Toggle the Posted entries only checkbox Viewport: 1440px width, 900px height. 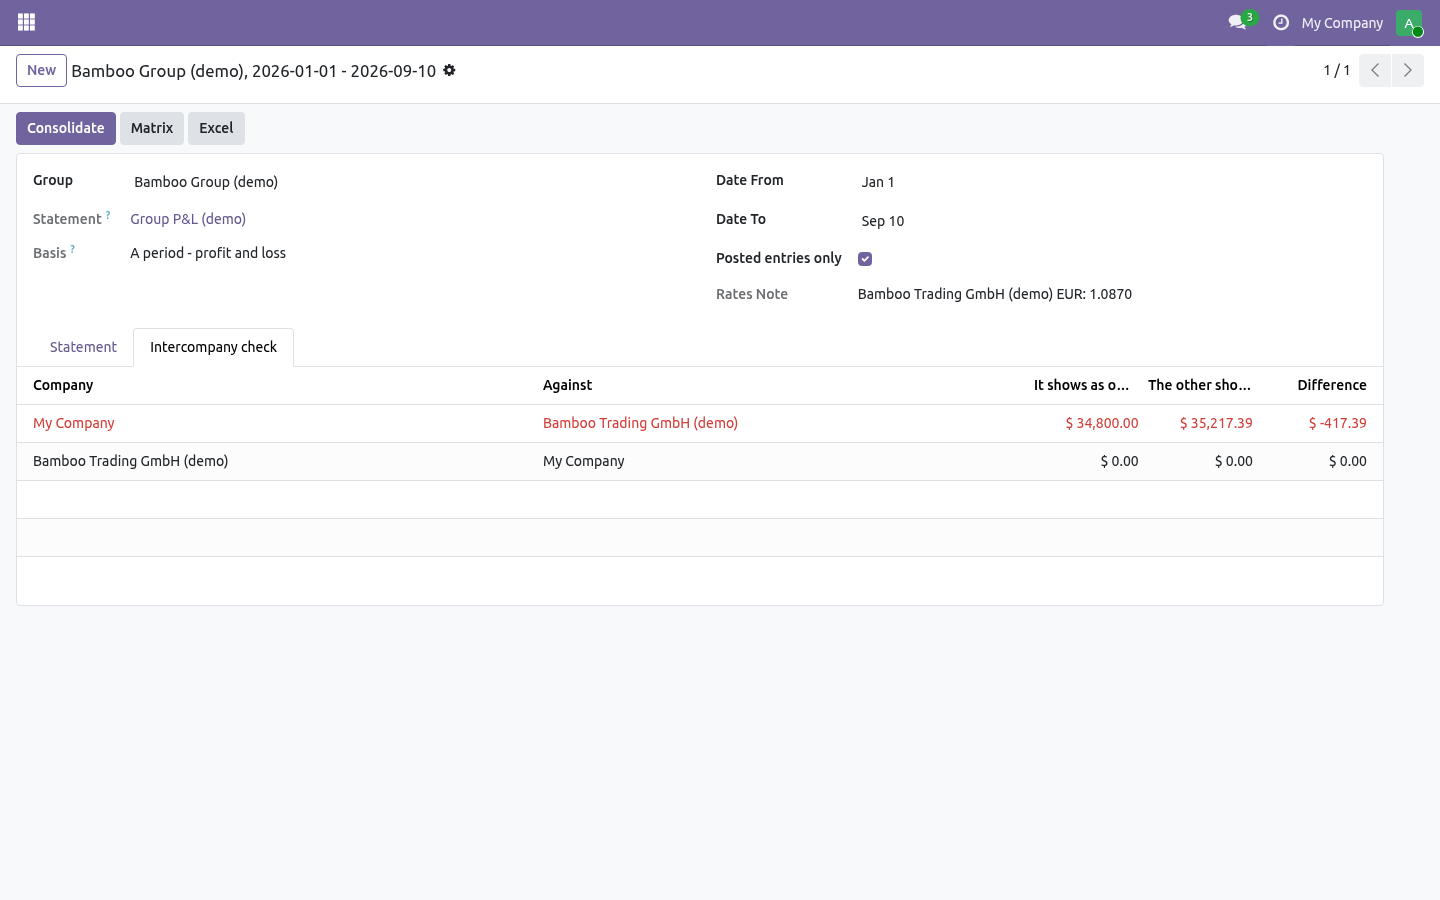(865, 259)
